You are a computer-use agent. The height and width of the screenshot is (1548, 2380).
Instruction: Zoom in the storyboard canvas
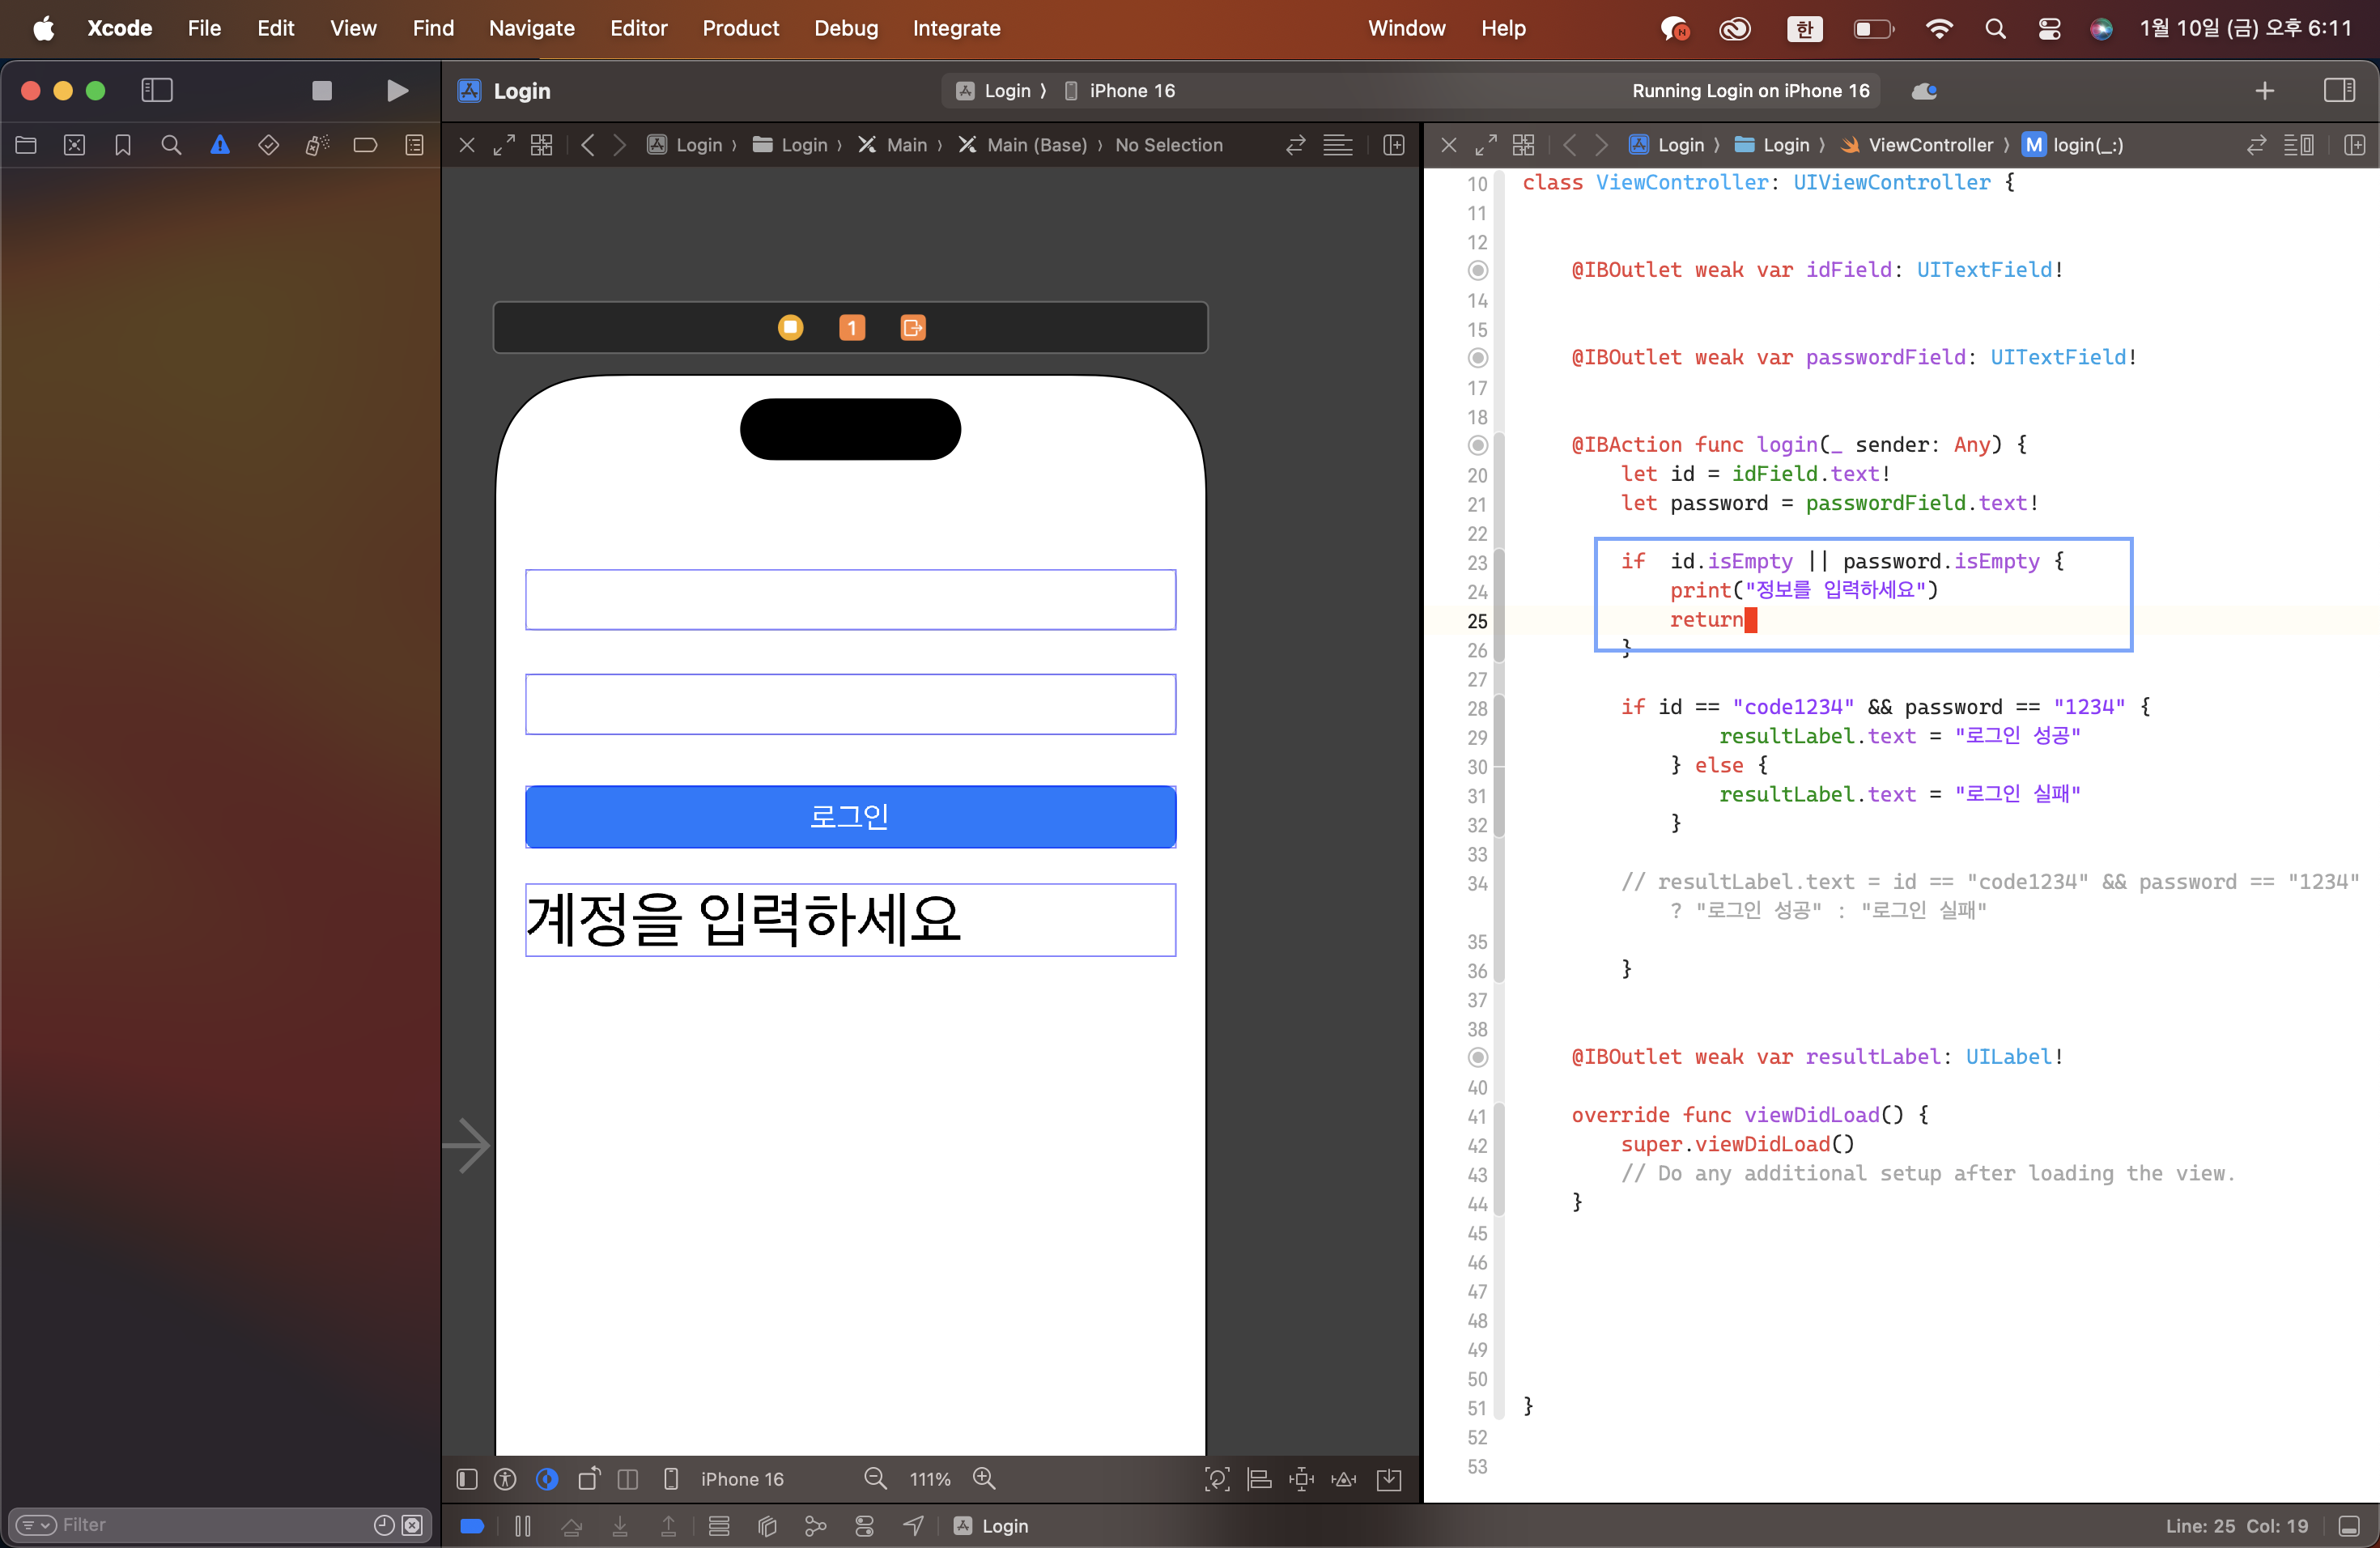984,1479
